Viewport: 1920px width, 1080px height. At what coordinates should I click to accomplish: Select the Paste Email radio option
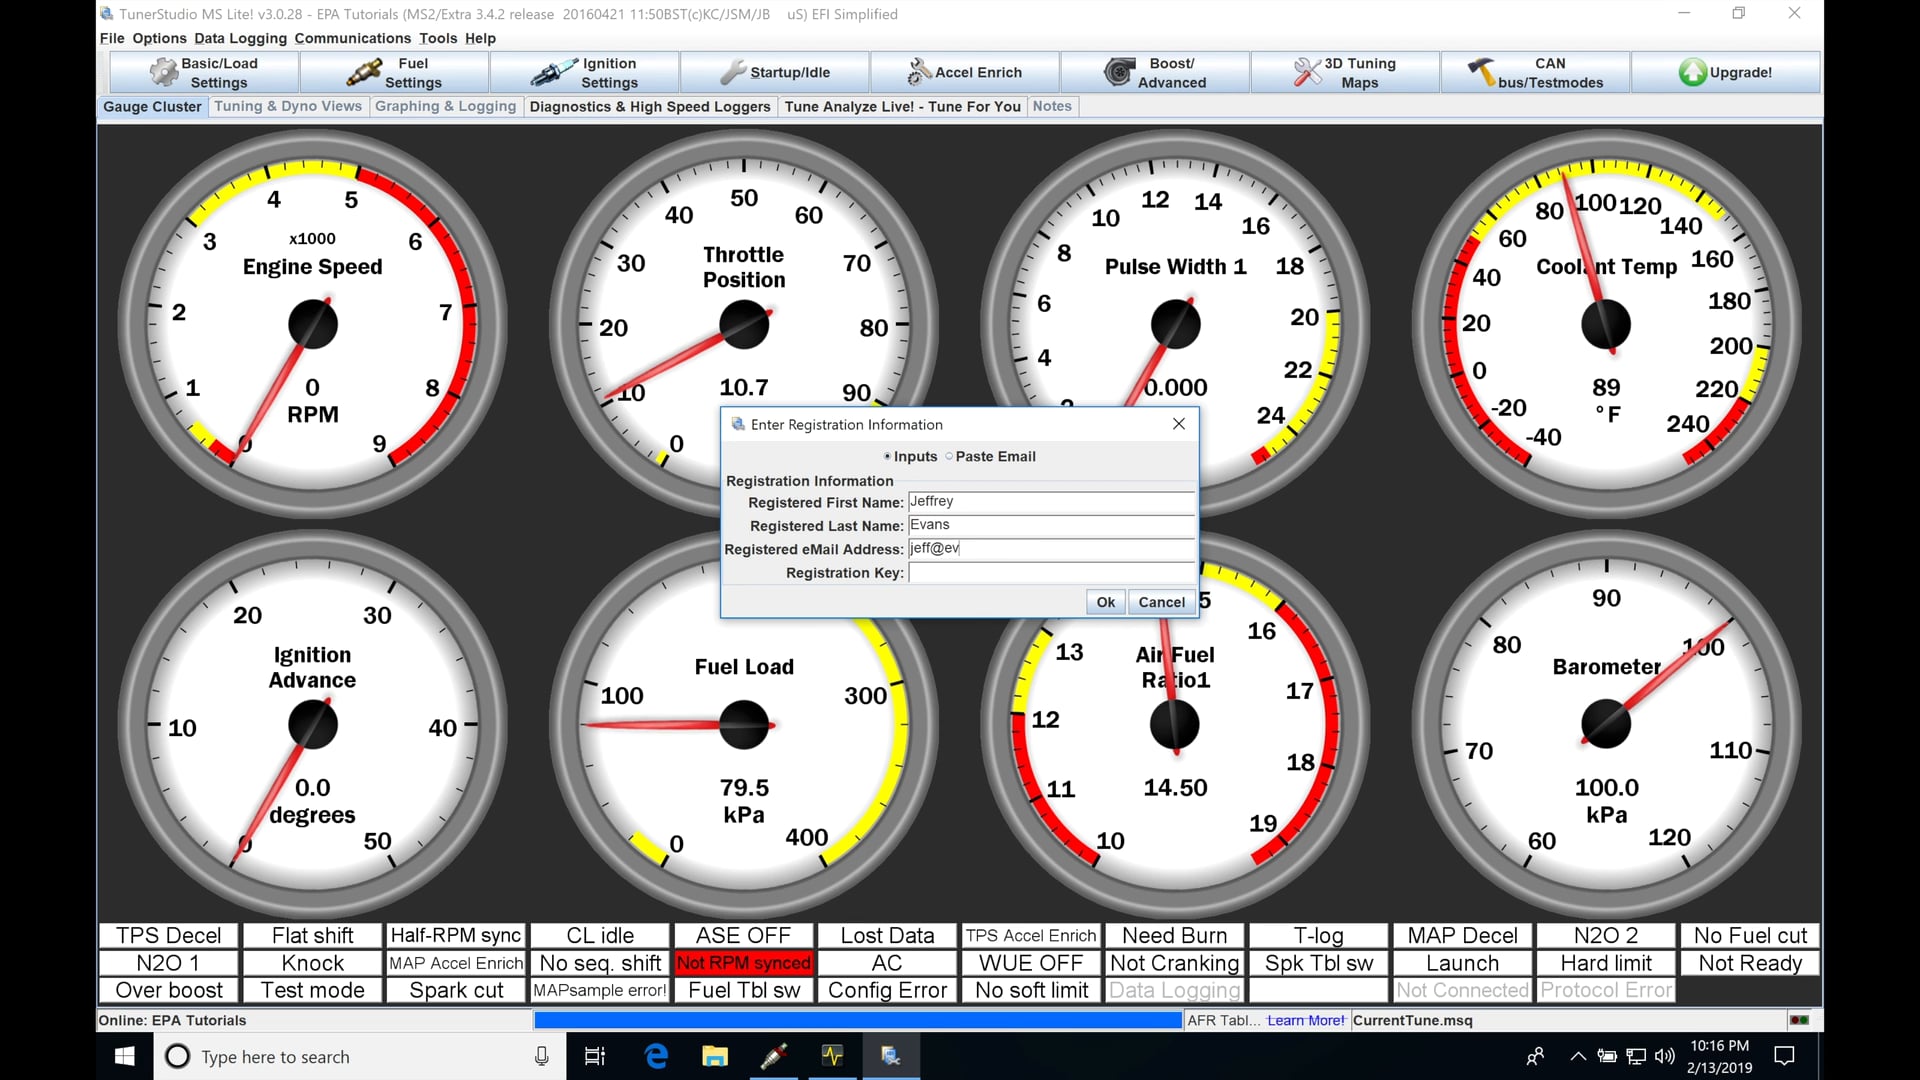tap(949, 456)
